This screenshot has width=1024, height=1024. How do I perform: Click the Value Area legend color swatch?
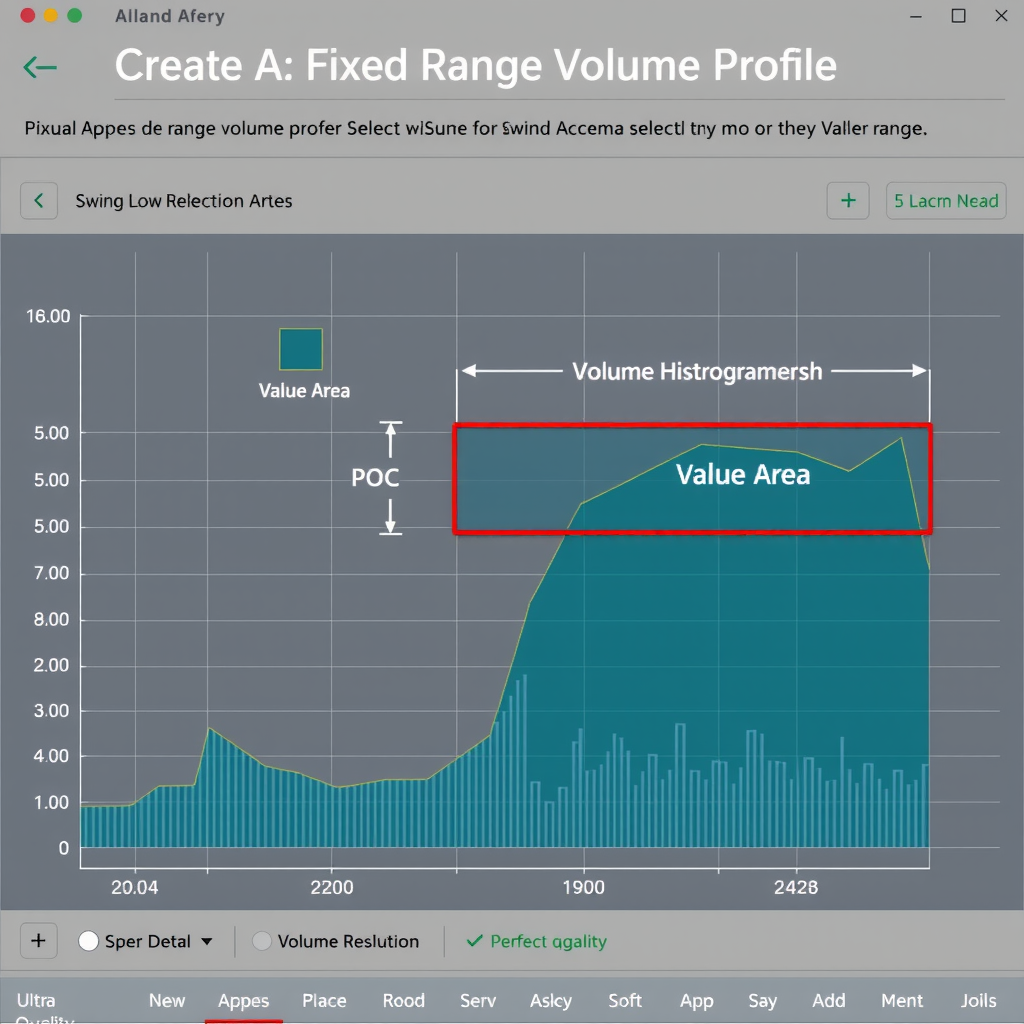(x=301, y=350)
